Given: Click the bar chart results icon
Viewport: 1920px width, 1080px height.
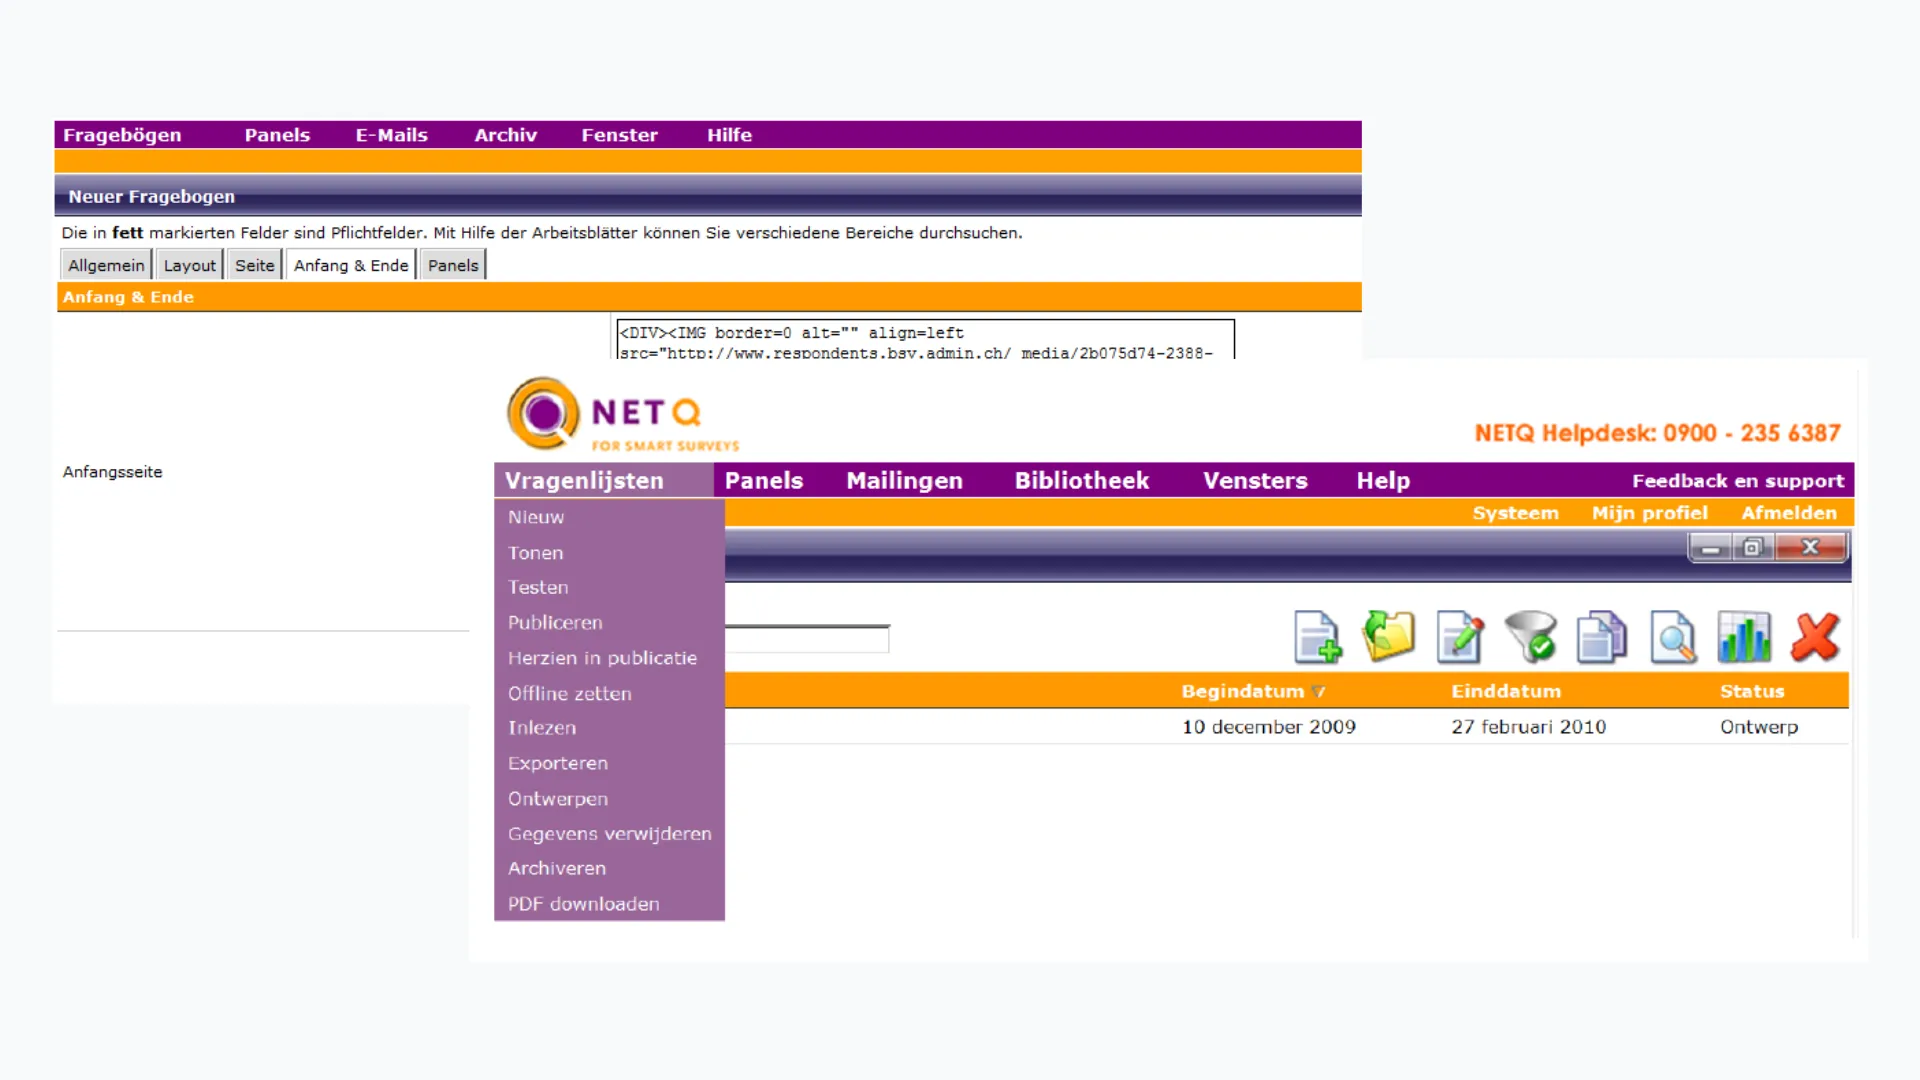Looking at the screenshot, I should tap(1744, 636).
